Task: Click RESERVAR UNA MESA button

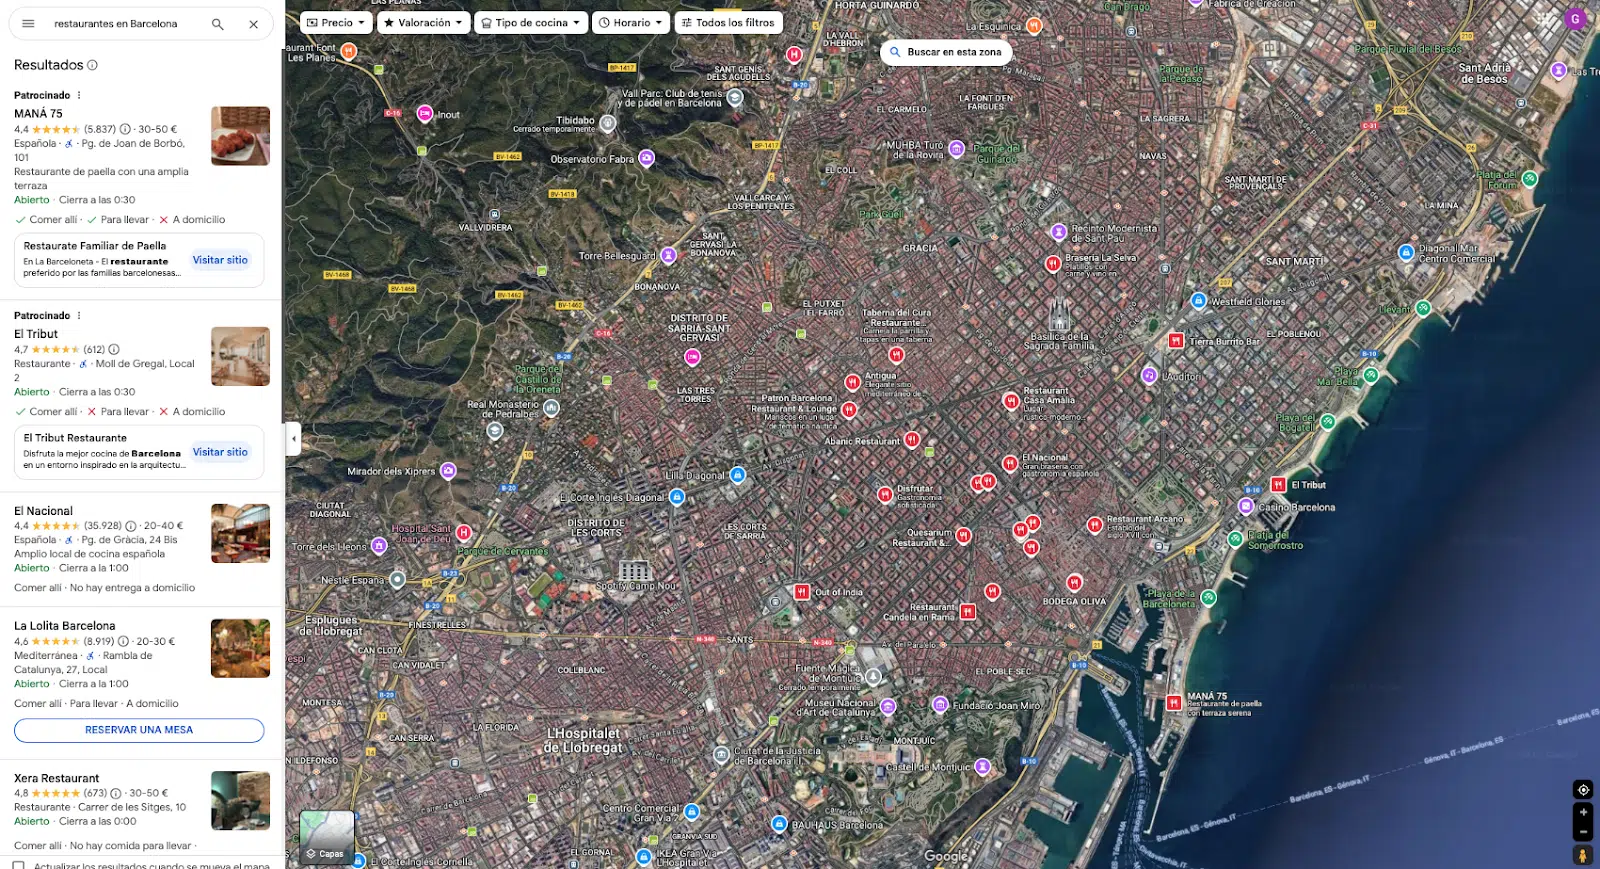Action: click(139, 730)
